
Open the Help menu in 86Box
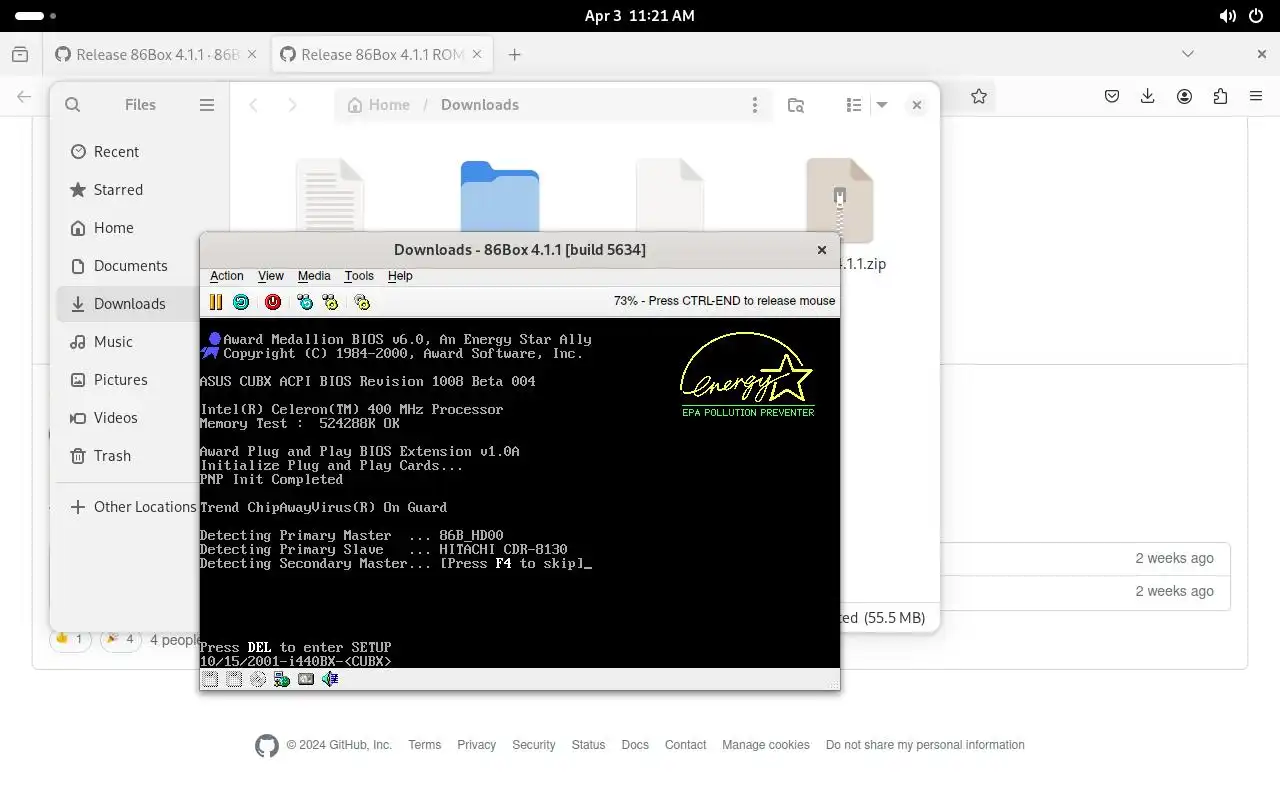coord(400,276)
